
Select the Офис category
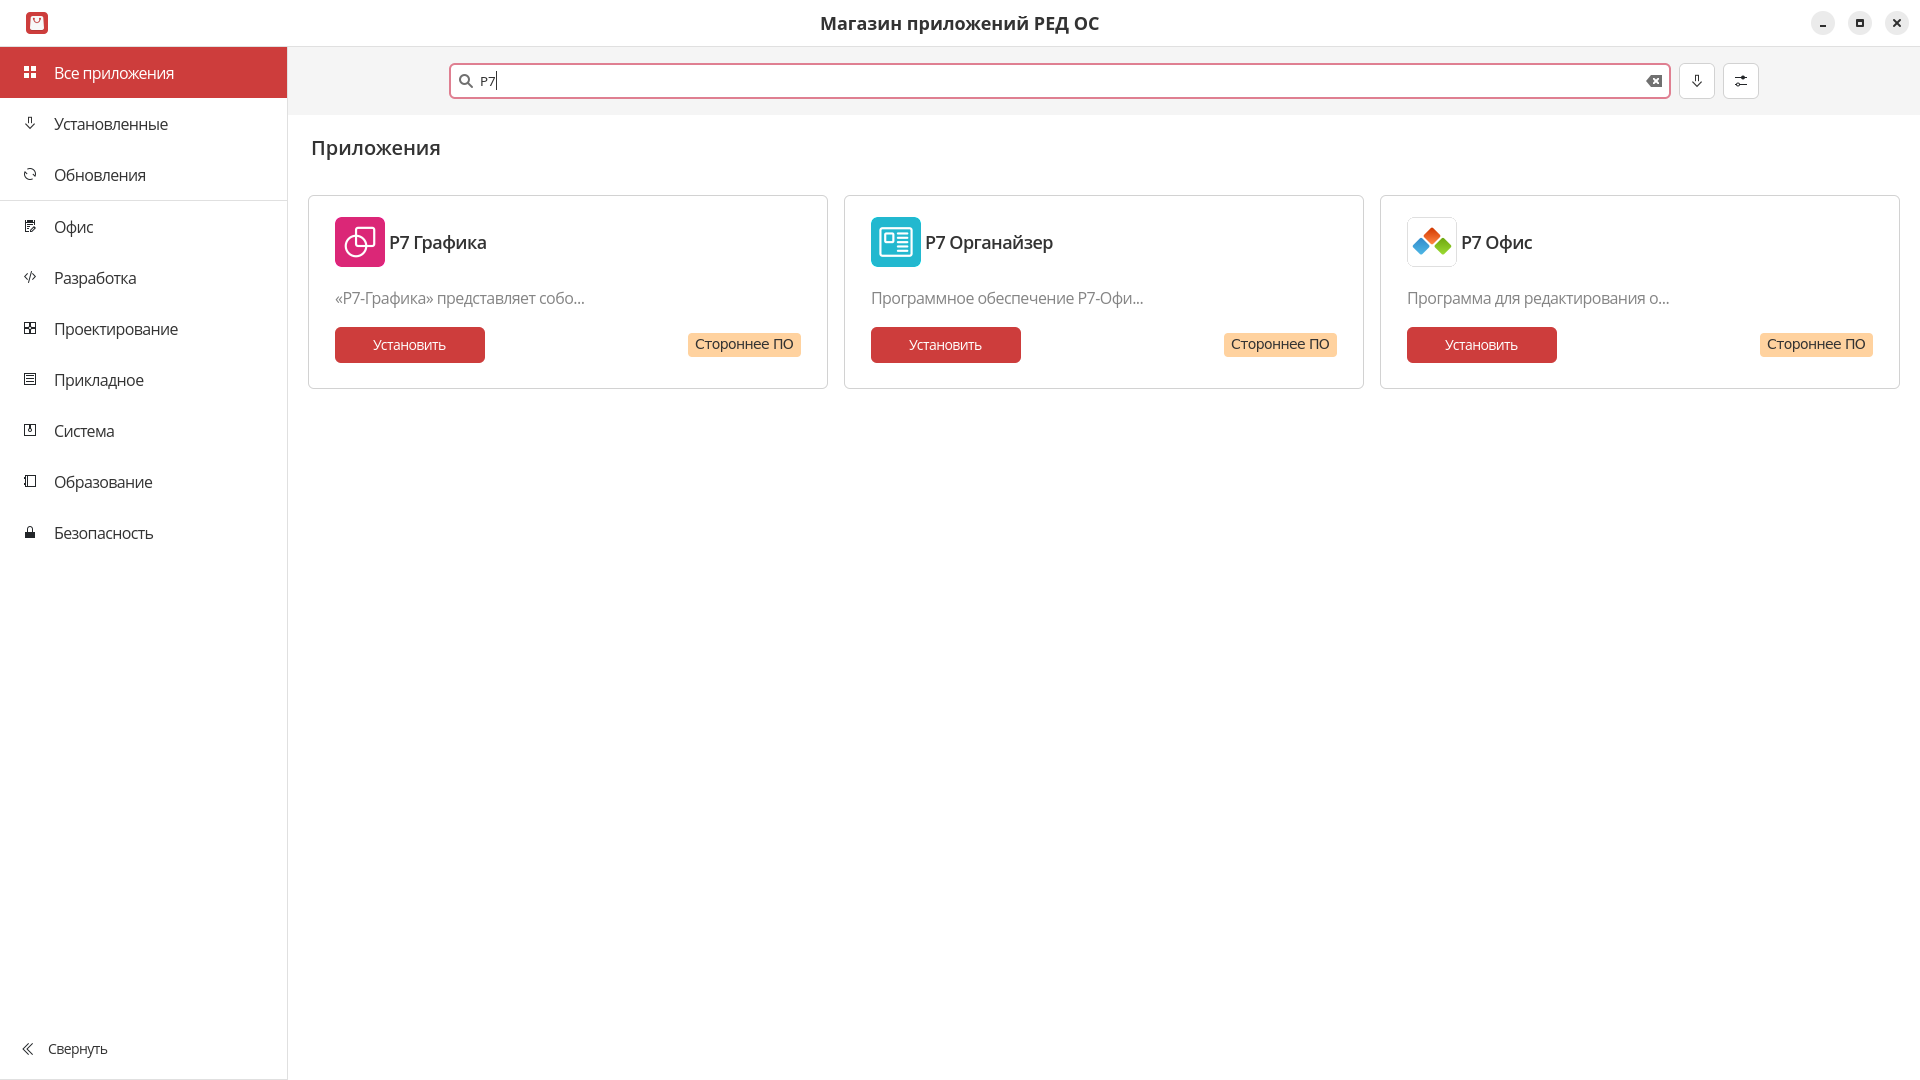pyautogui.click(x=73, y=227)
